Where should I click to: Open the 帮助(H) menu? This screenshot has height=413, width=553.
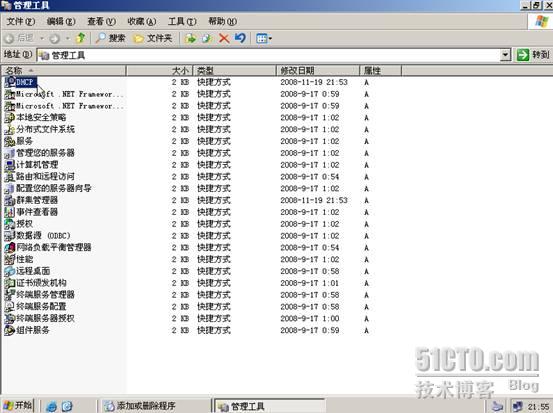click(223, 22)
